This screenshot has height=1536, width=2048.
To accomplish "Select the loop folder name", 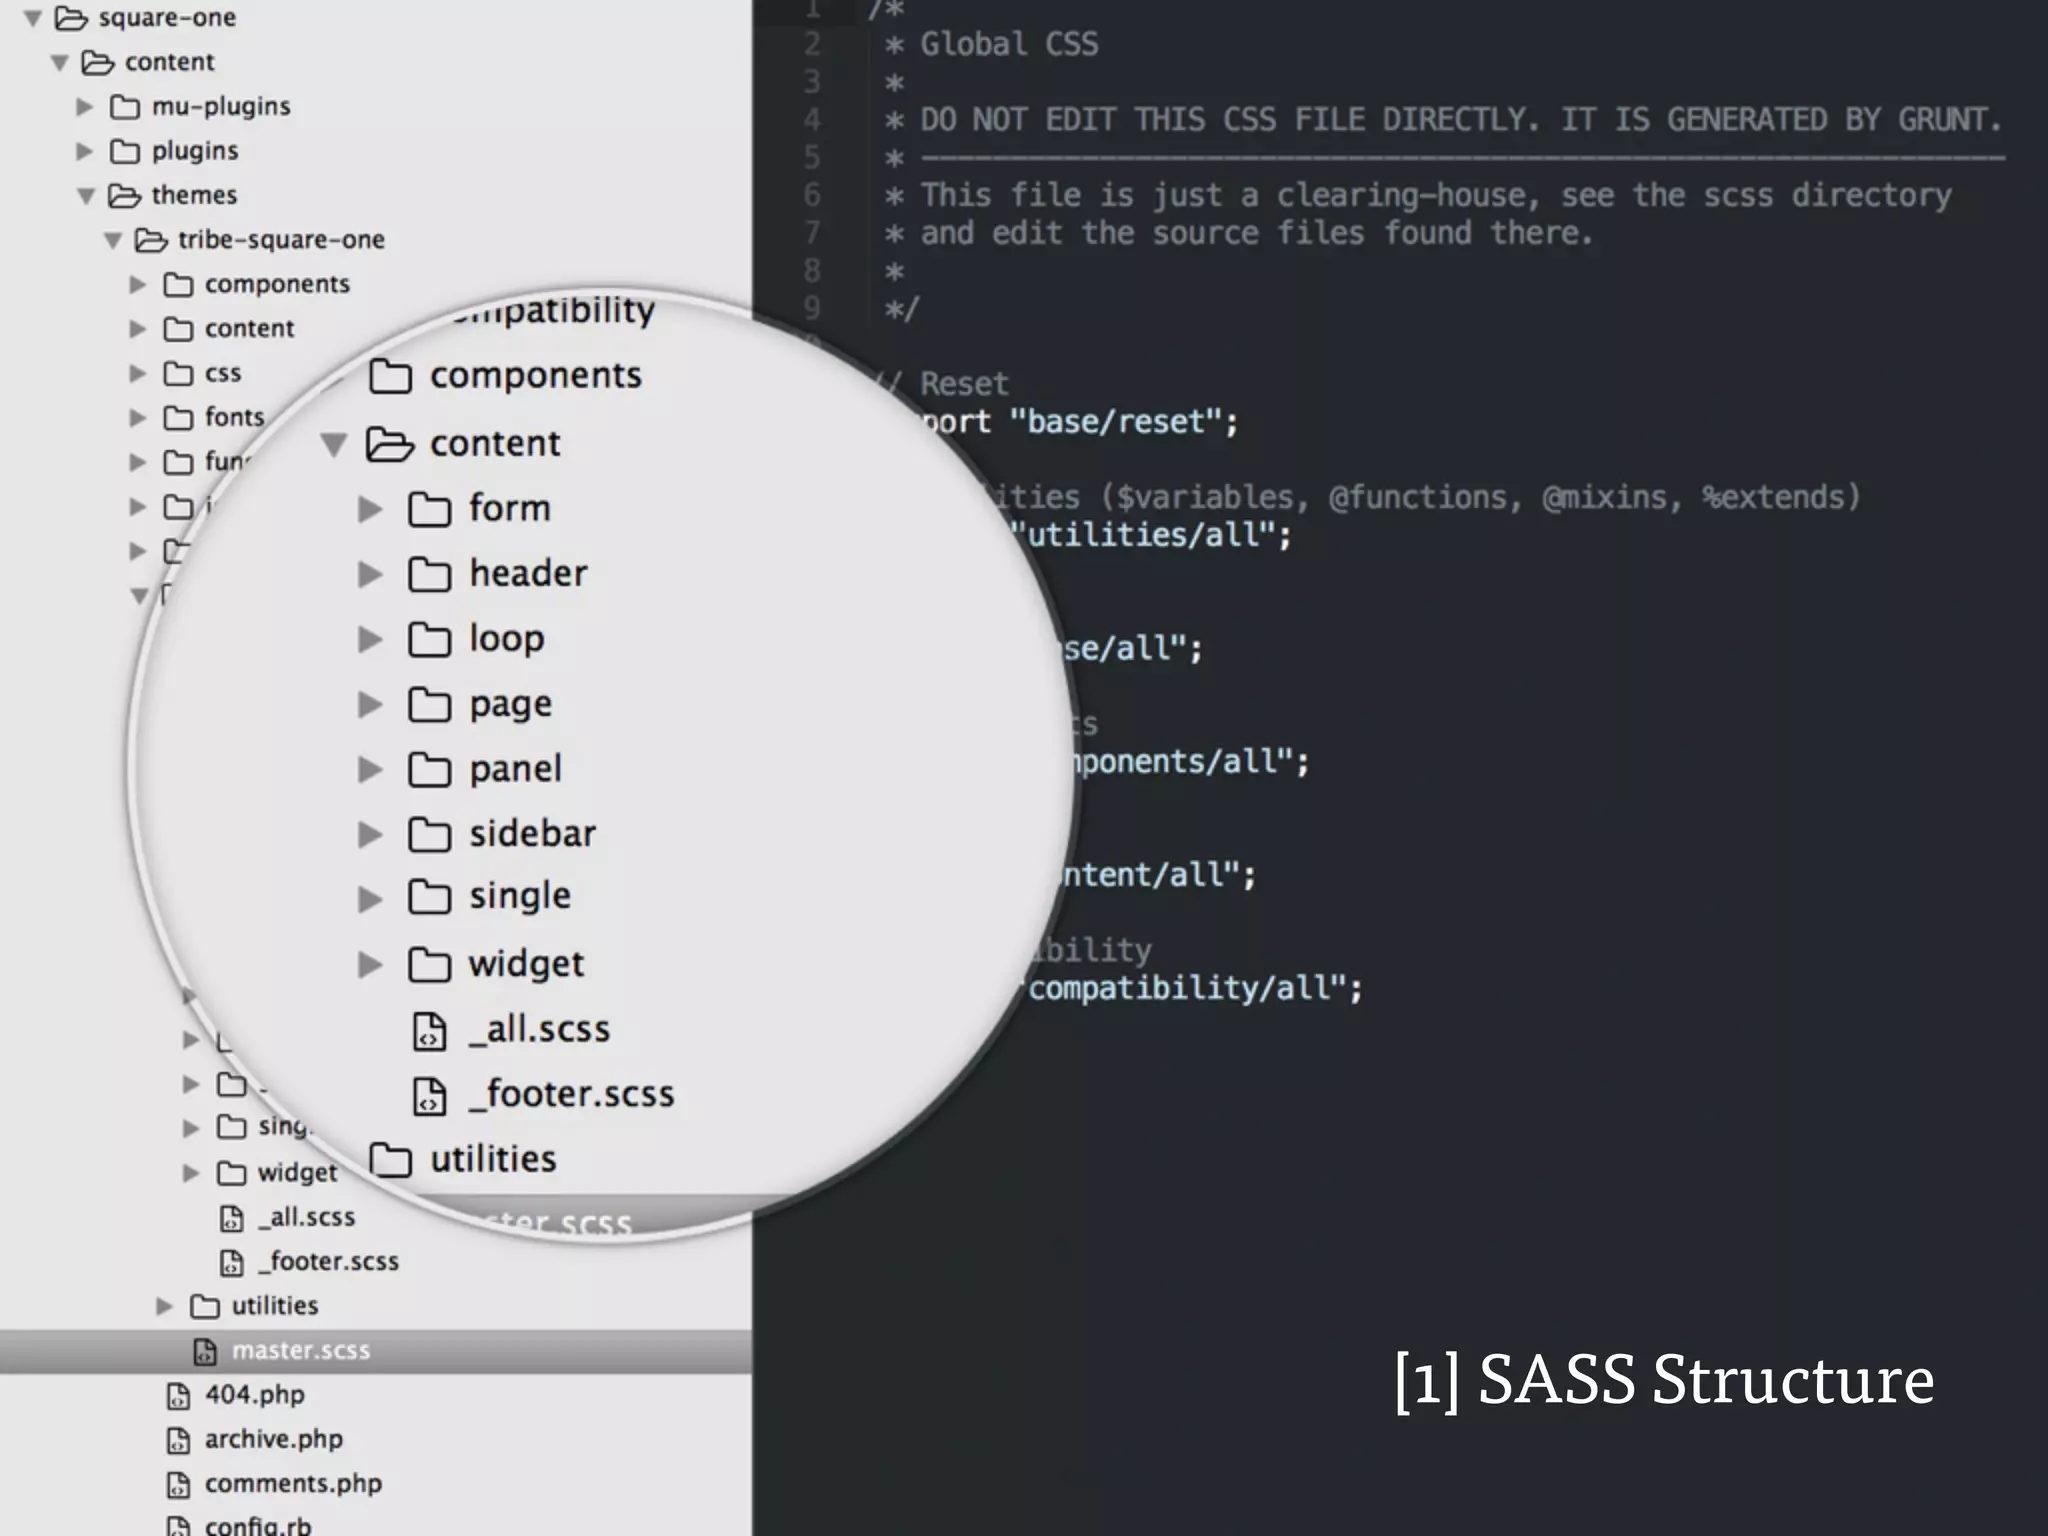I will click(507, 639).
